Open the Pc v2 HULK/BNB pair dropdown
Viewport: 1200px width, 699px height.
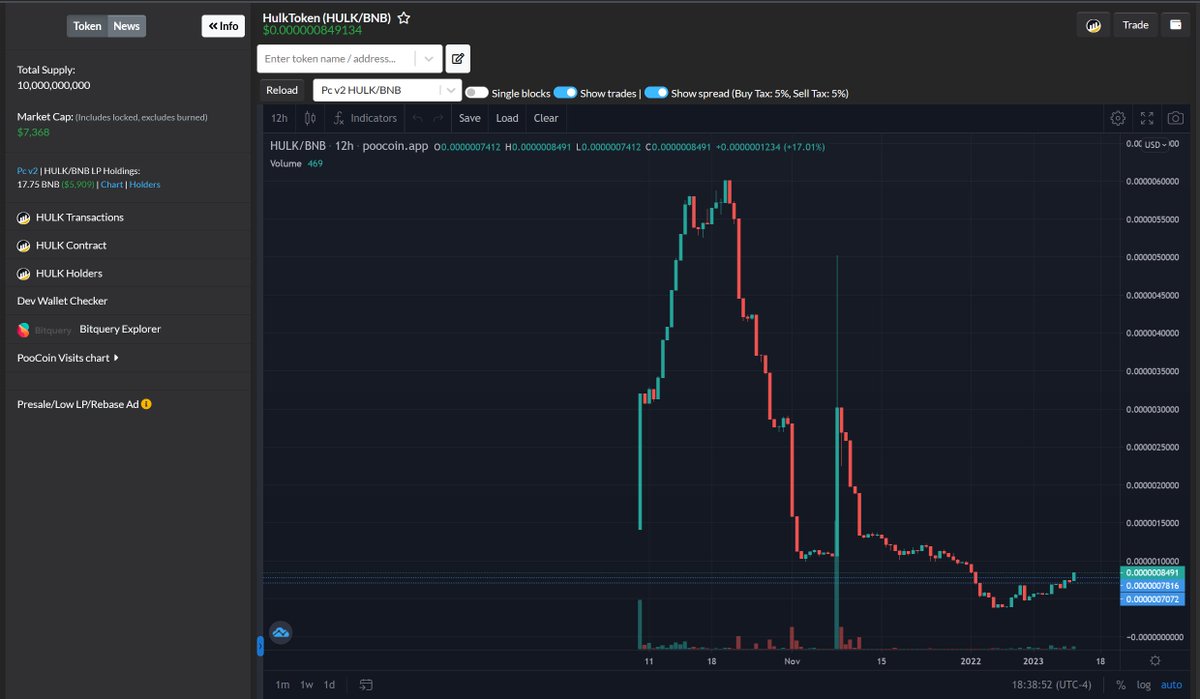(388, 90)
